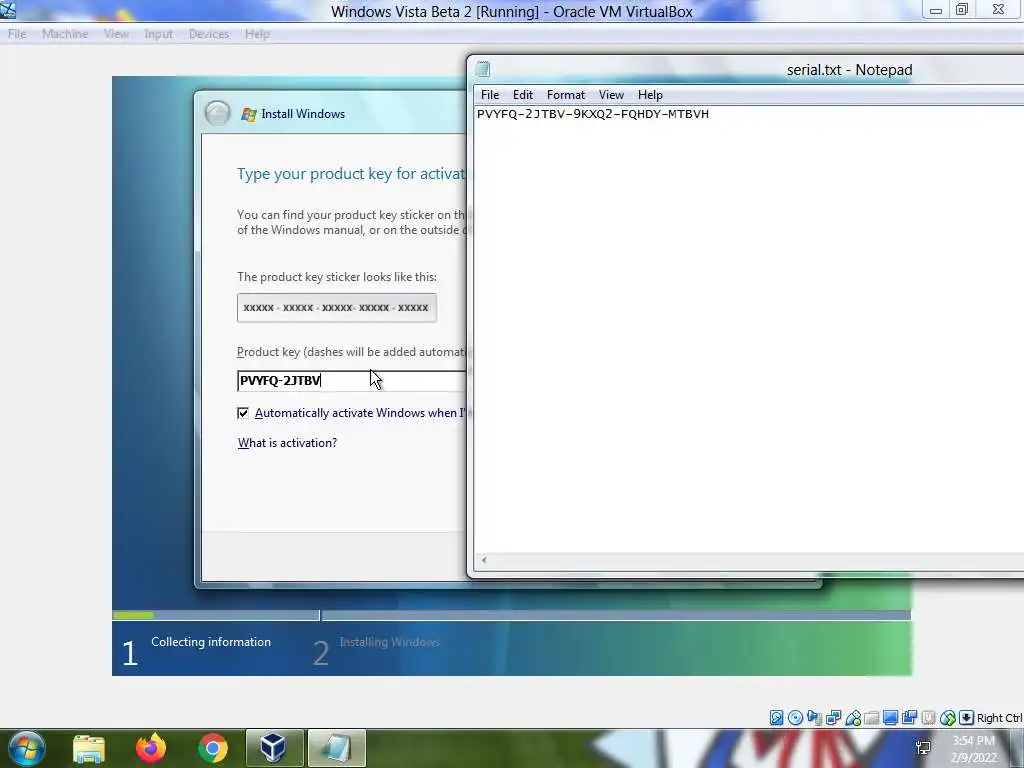Click the network adapters status icon
The height and width of the screenshot is (768, 1024).
833,718
